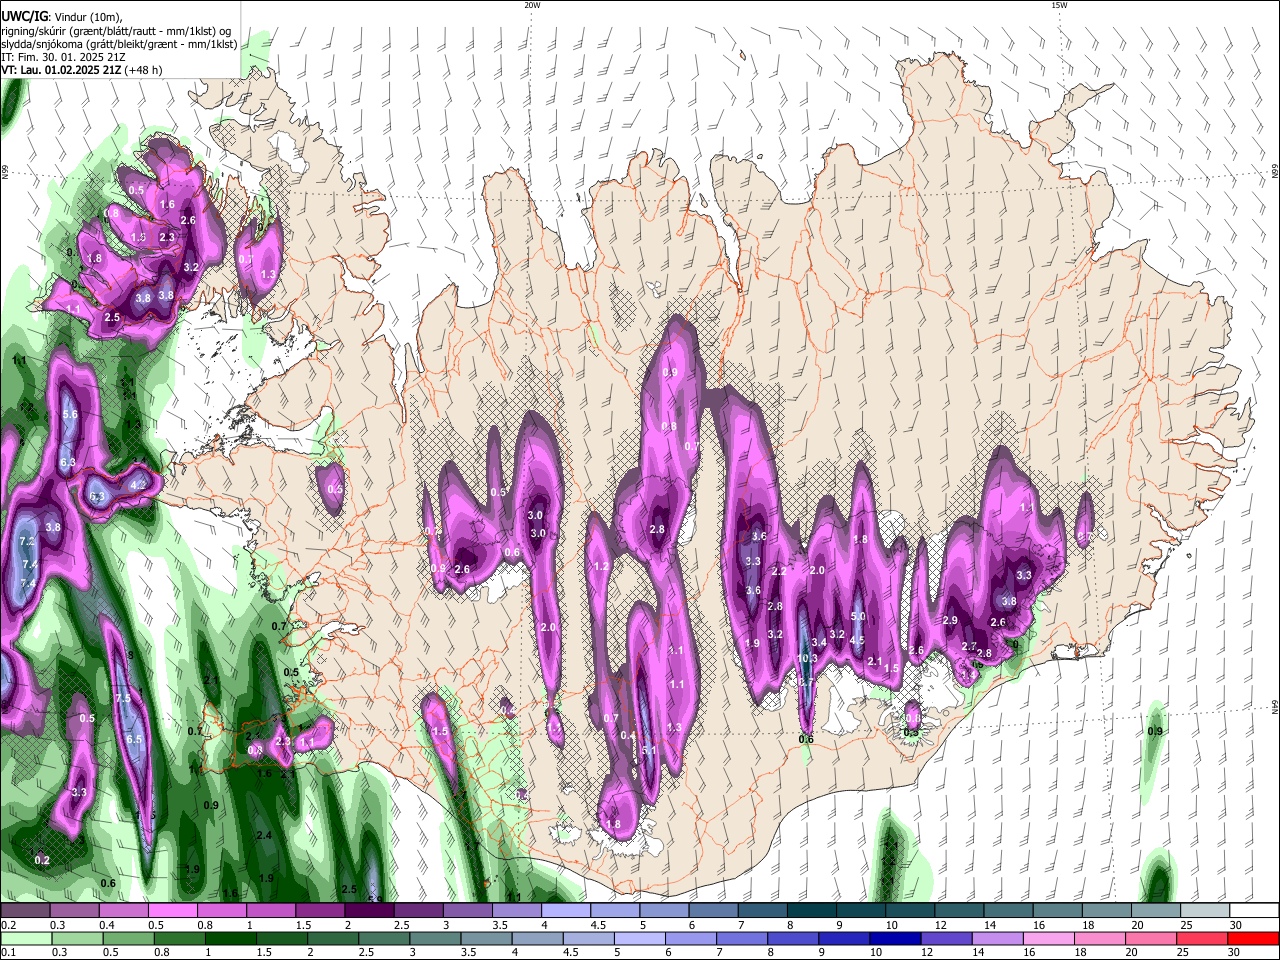
Task: Click the '1.2' snowfall value in central Iceland
Action: click(x=601, y=567)
